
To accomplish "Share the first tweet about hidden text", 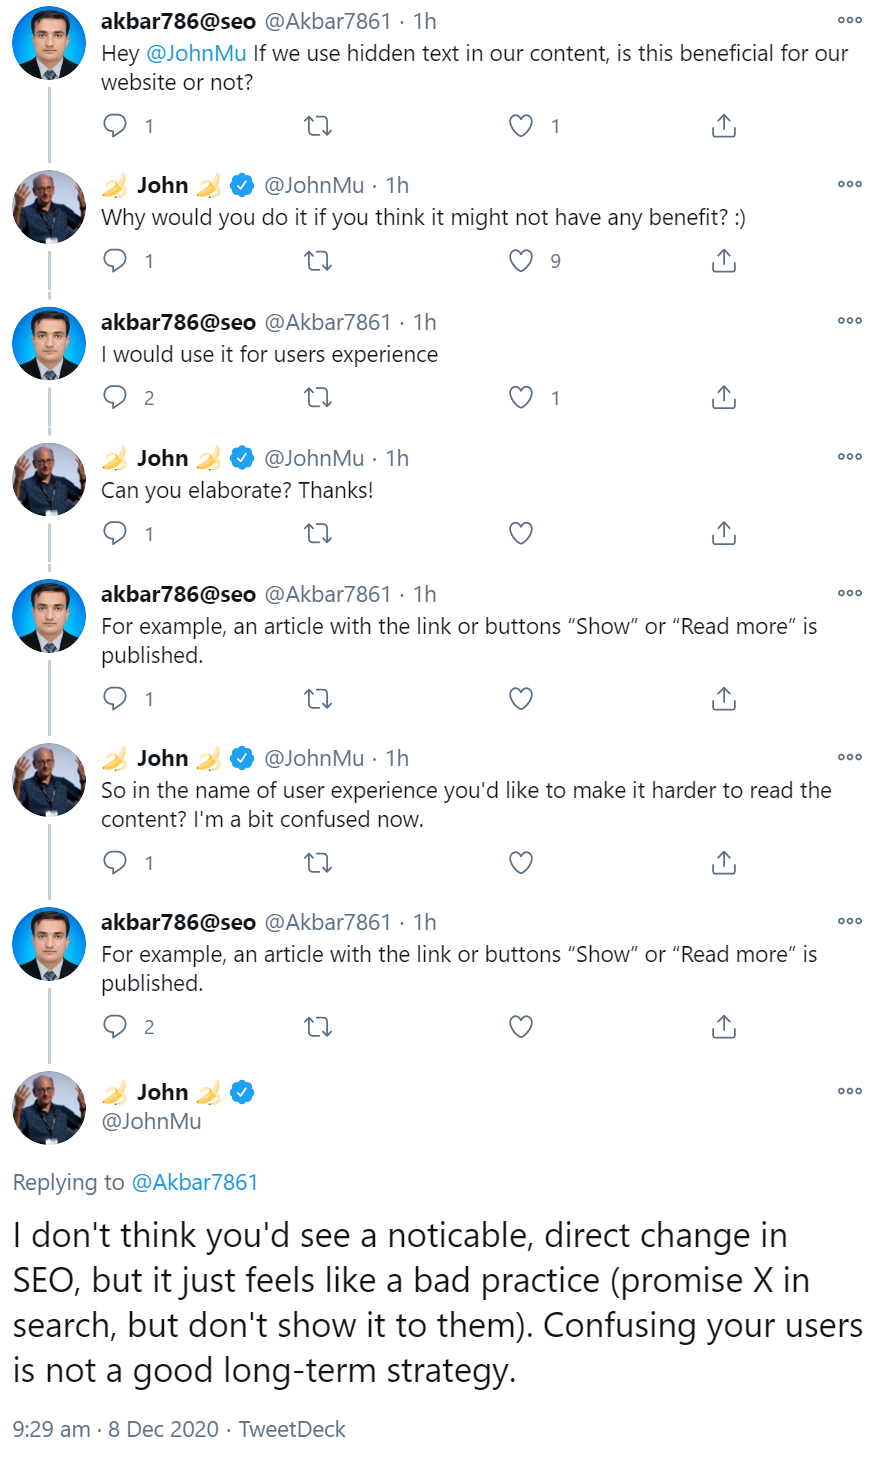I will [723, 126].
